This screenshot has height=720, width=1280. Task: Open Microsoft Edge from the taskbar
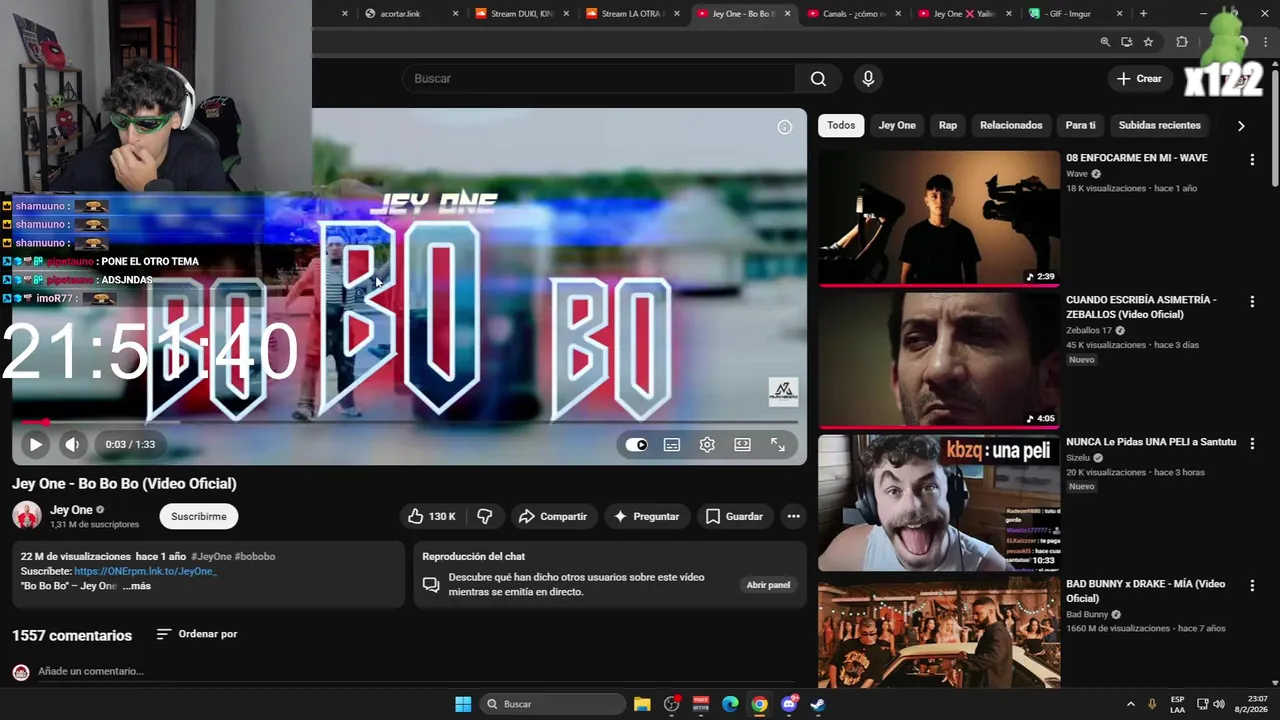click(x=730, y=704)
